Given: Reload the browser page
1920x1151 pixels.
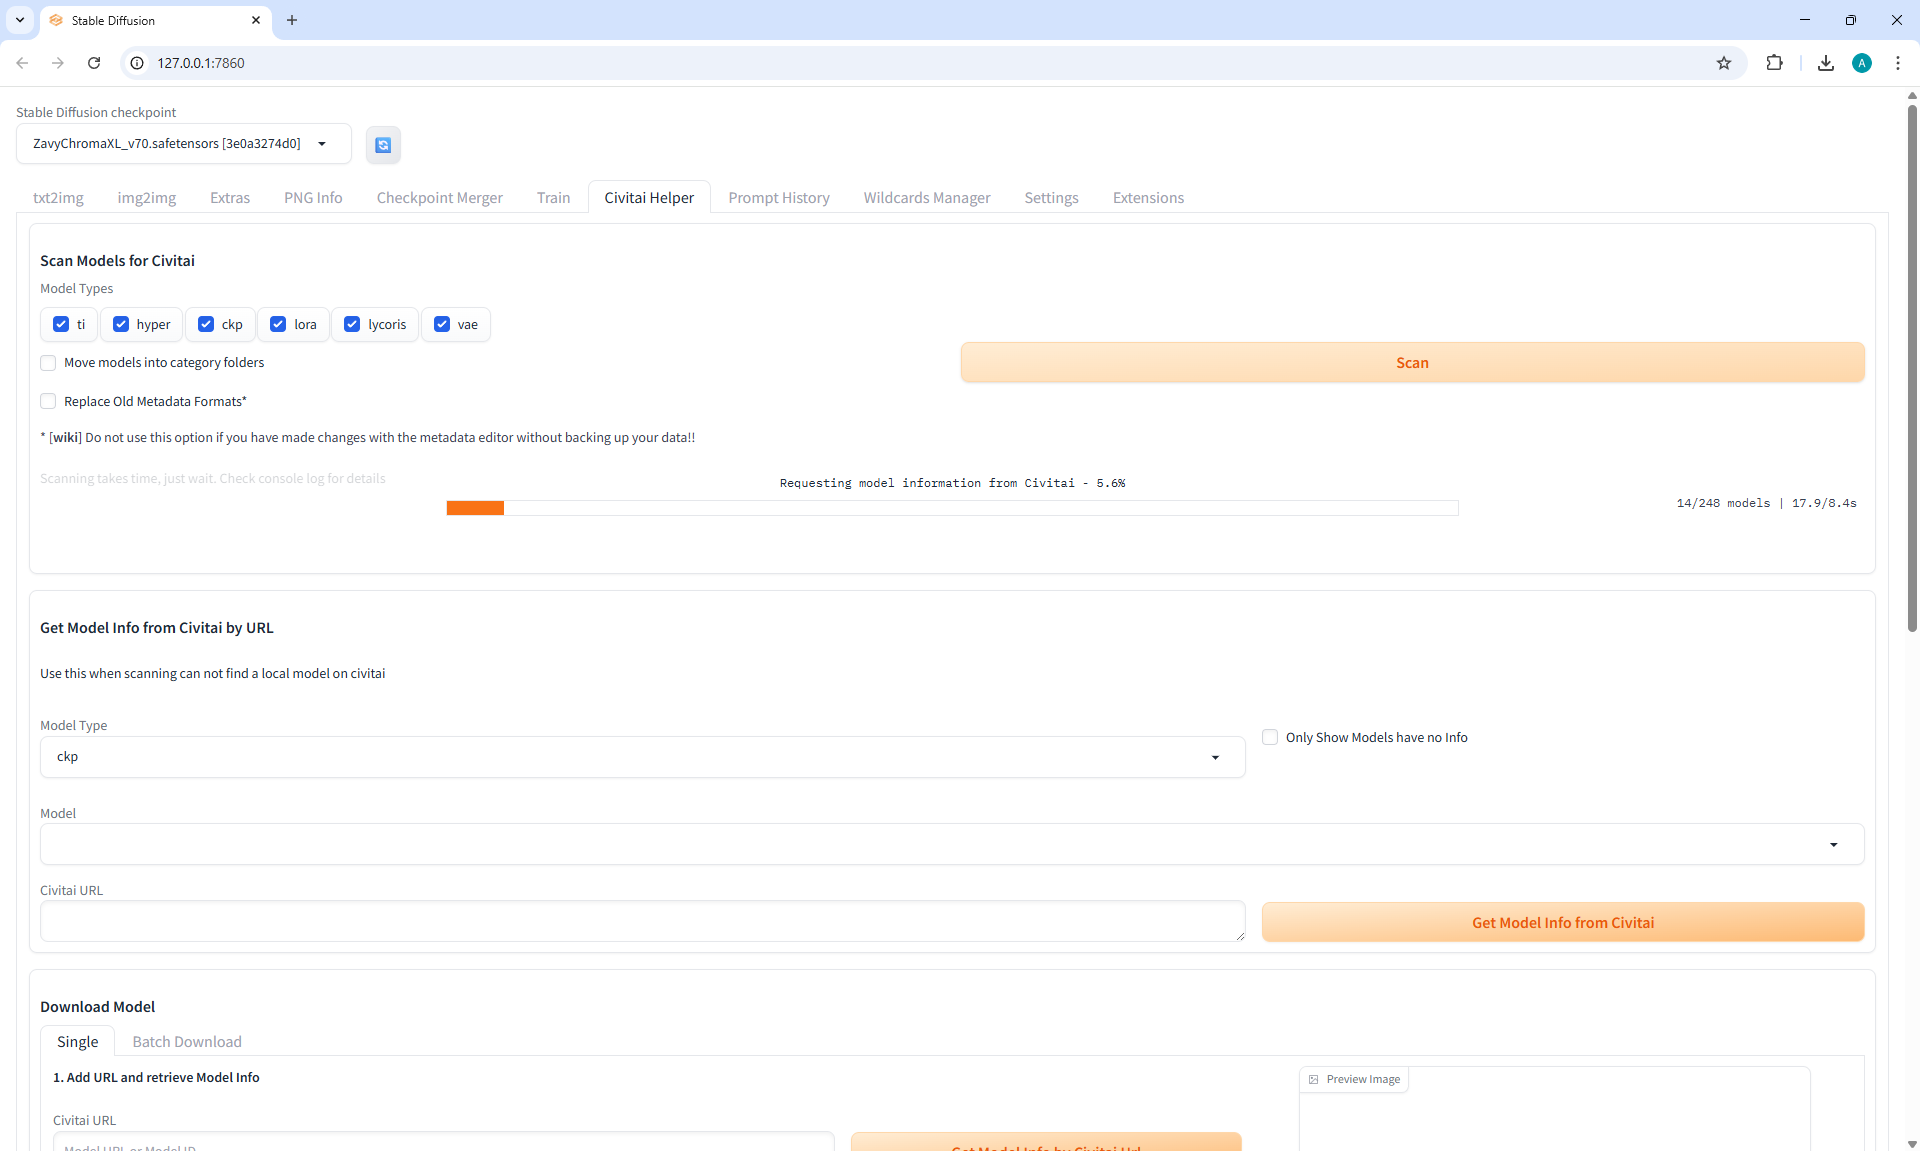Looking at the screenshot, I should tap(94, 63).
